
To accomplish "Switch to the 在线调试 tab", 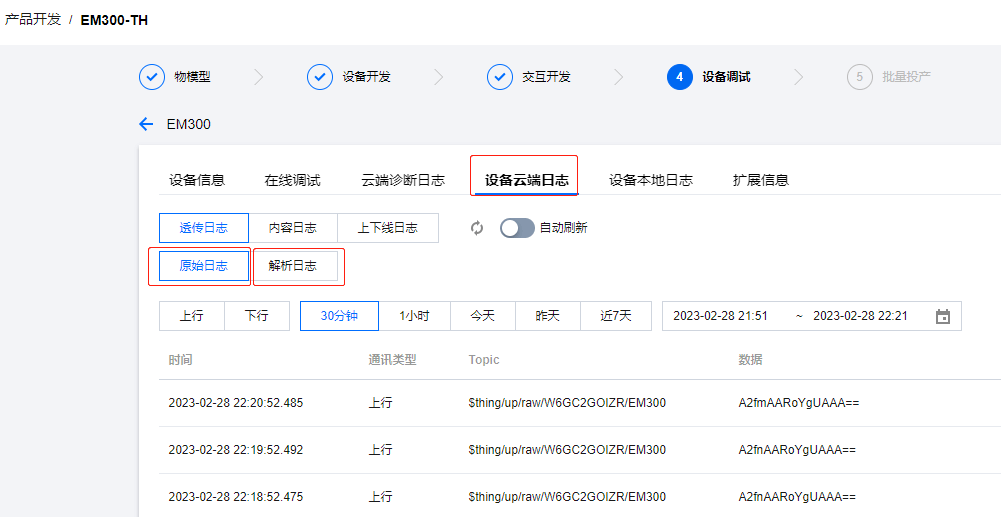I will coord(292,180).
